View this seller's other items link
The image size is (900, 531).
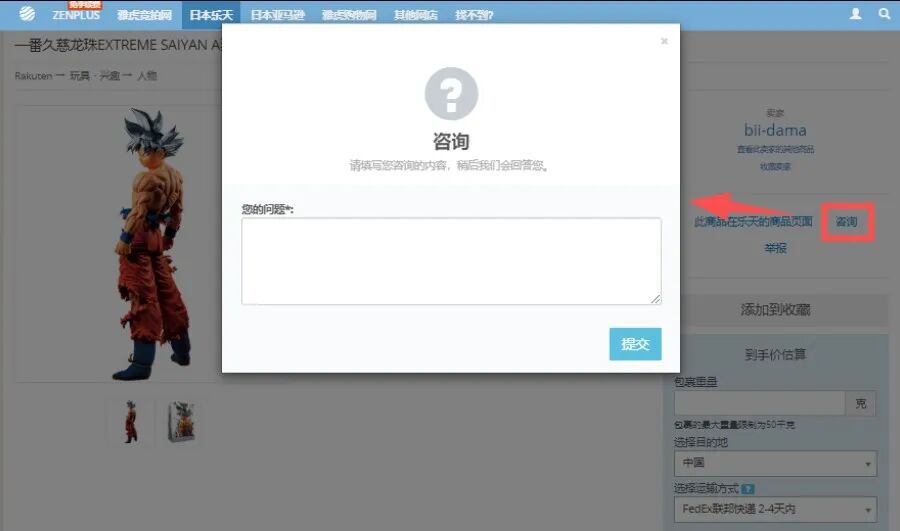tap(775, 149)
